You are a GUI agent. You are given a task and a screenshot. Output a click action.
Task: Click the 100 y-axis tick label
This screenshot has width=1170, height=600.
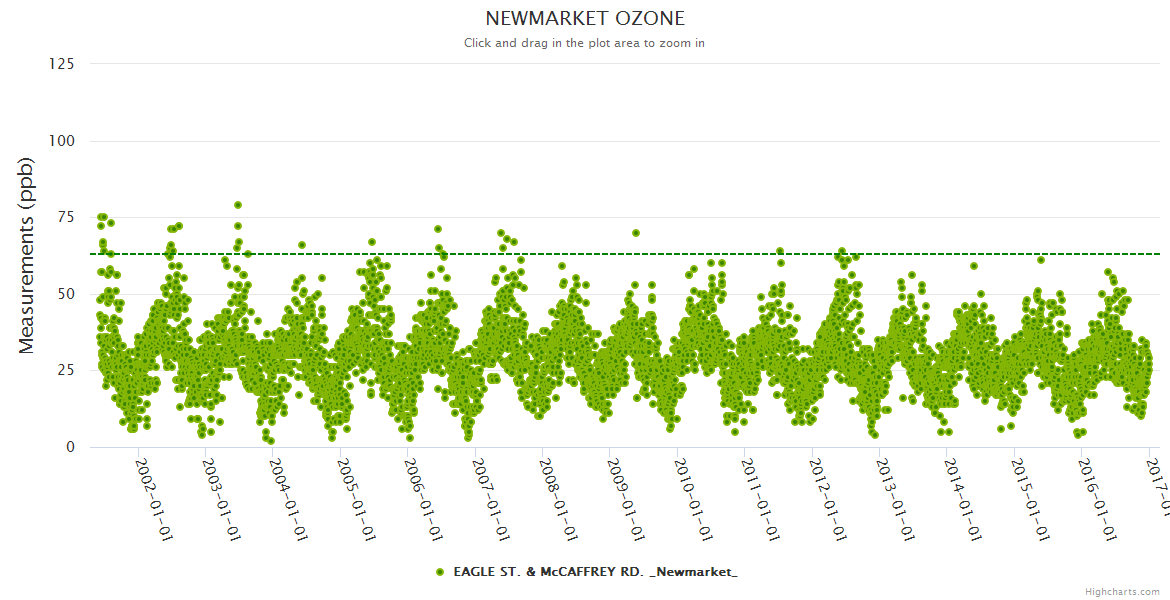[61, 141]
